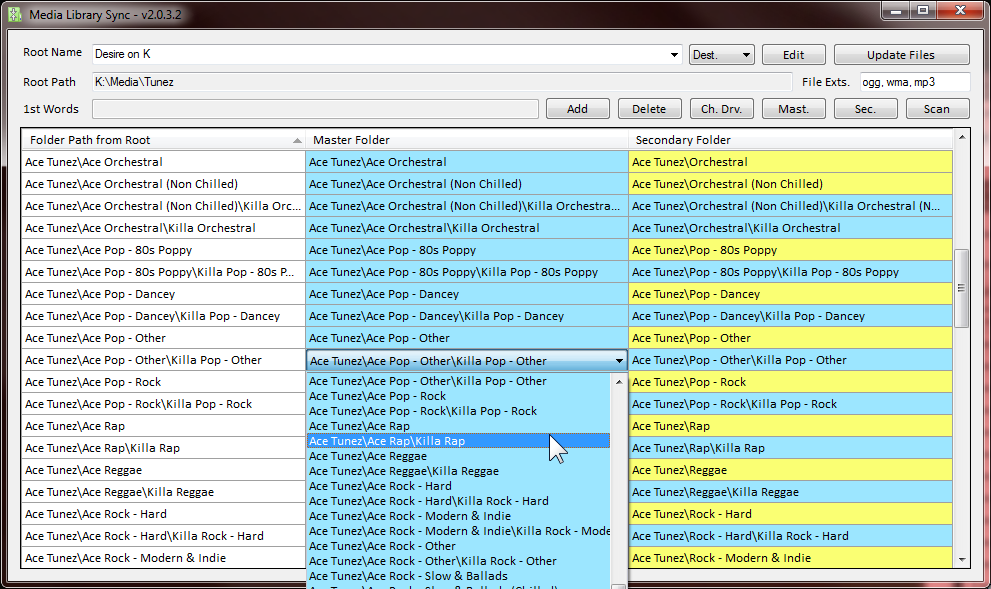Click 'Ace Tunez\Ace Rock - Hard' Folder Path cell

click(163, 514)
